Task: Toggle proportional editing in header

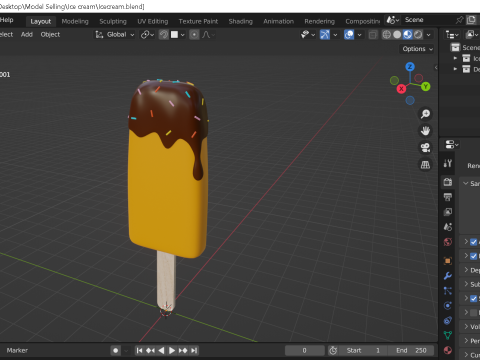Action: [194, 35]
